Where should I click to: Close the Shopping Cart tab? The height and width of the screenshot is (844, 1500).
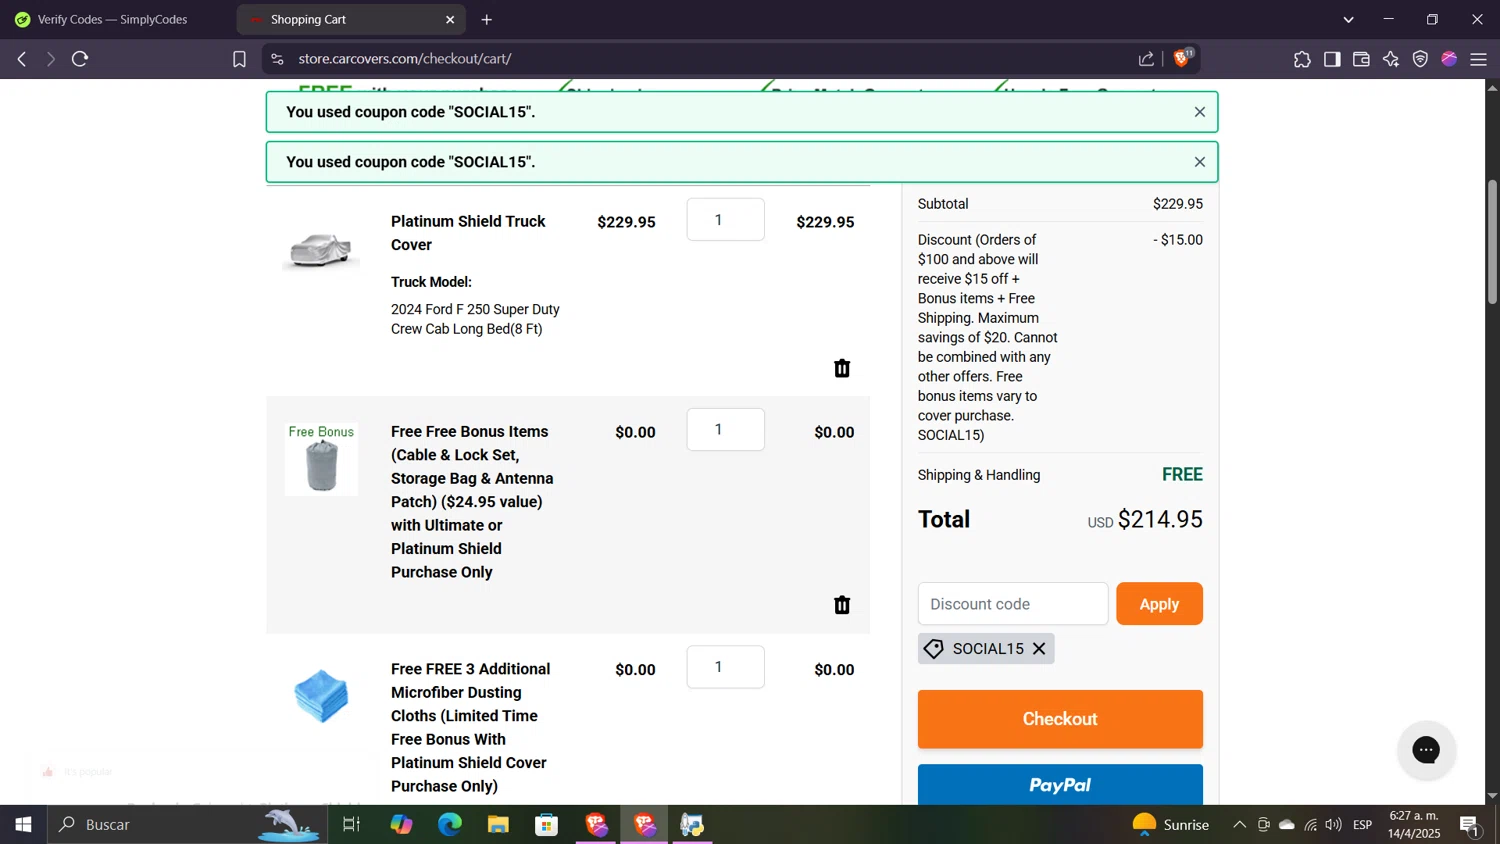point(450,19)
